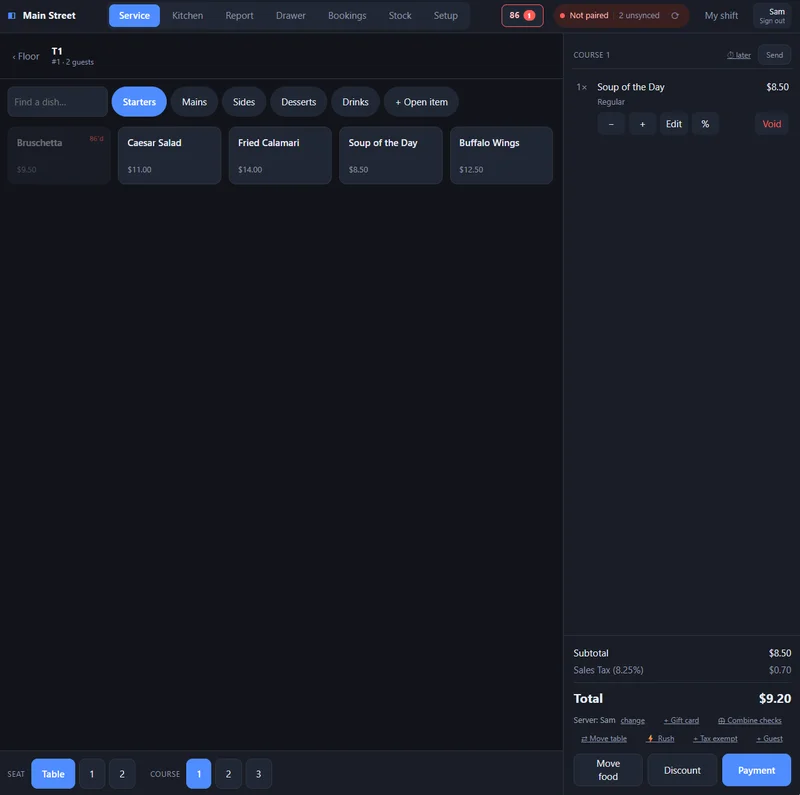Screen dimensions: 800x795
Task: Go to the Drawer tab
Action: coord(291,16)
